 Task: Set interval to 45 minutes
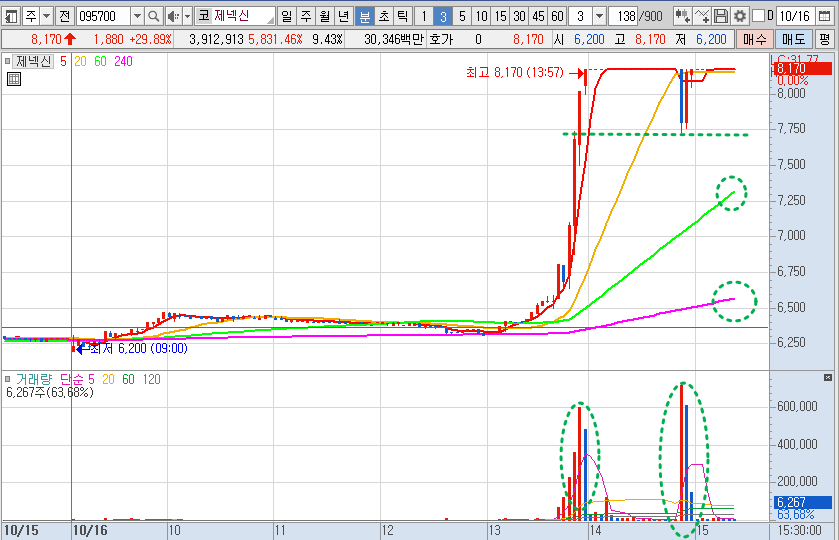pos(538,16)
